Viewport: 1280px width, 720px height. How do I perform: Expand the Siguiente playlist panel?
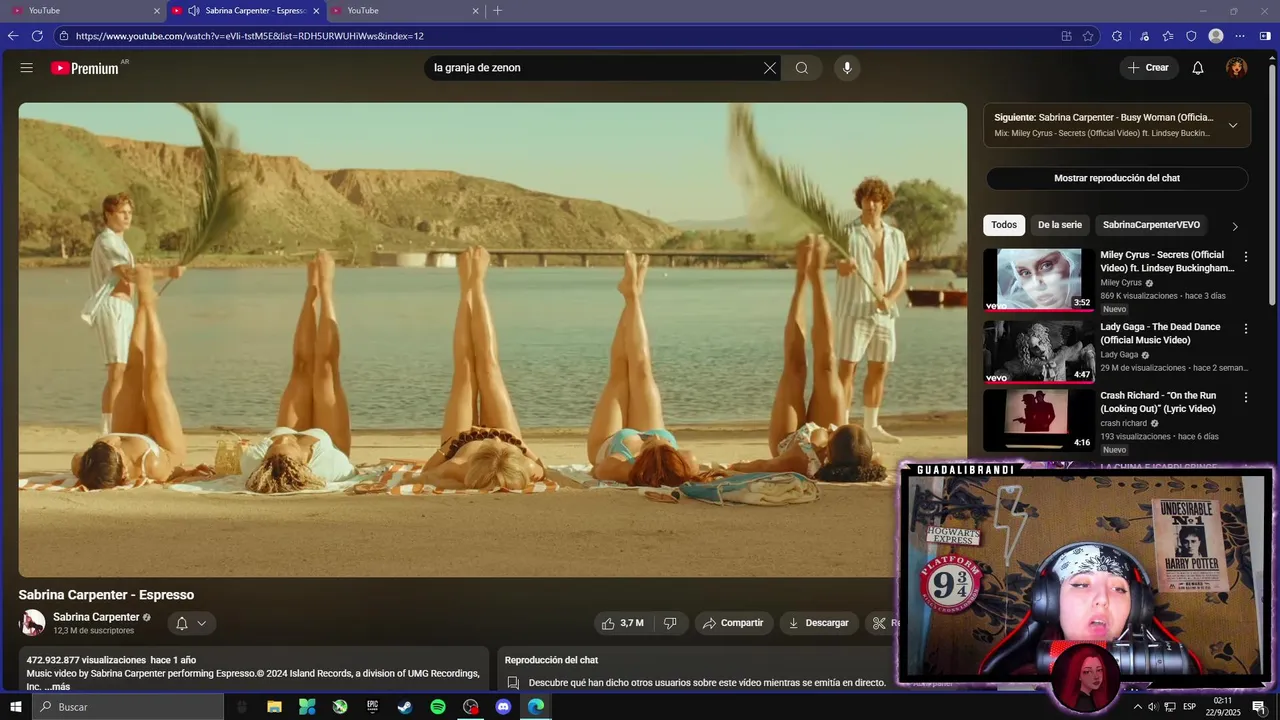pos(1232,125)
